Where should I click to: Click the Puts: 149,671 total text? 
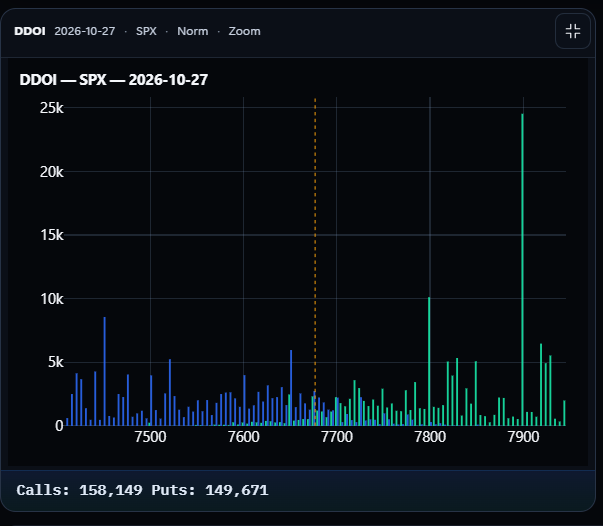pyautogui.click(x=210, y=490)
